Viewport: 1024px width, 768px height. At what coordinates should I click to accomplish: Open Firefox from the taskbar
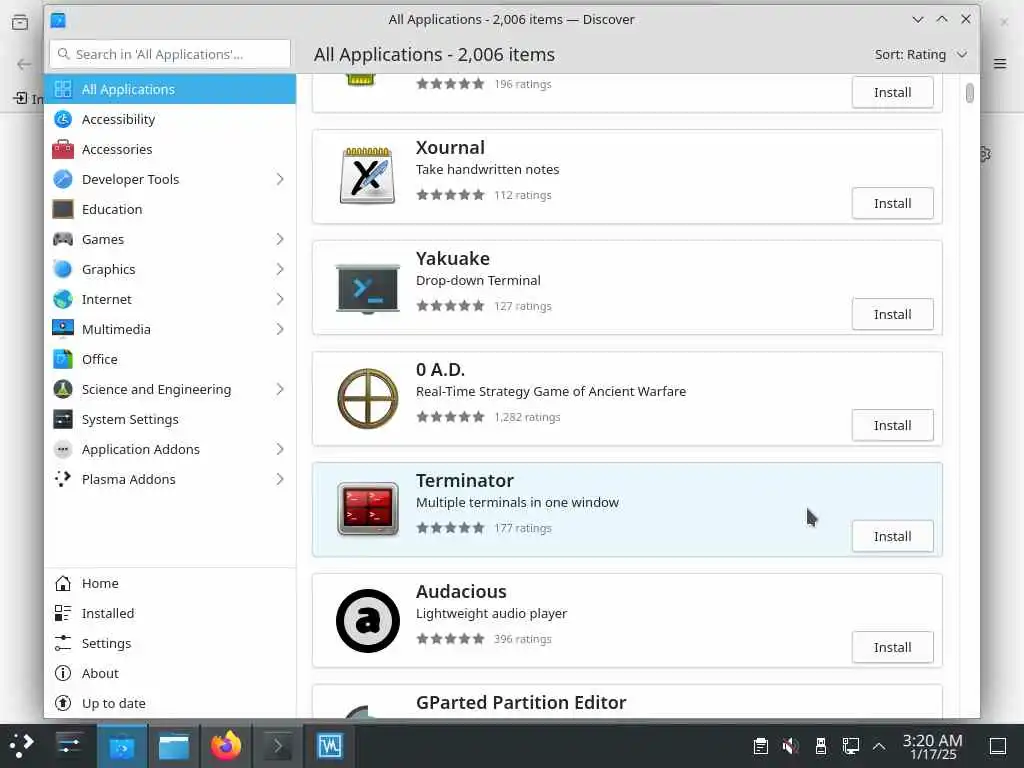point(226,746)
